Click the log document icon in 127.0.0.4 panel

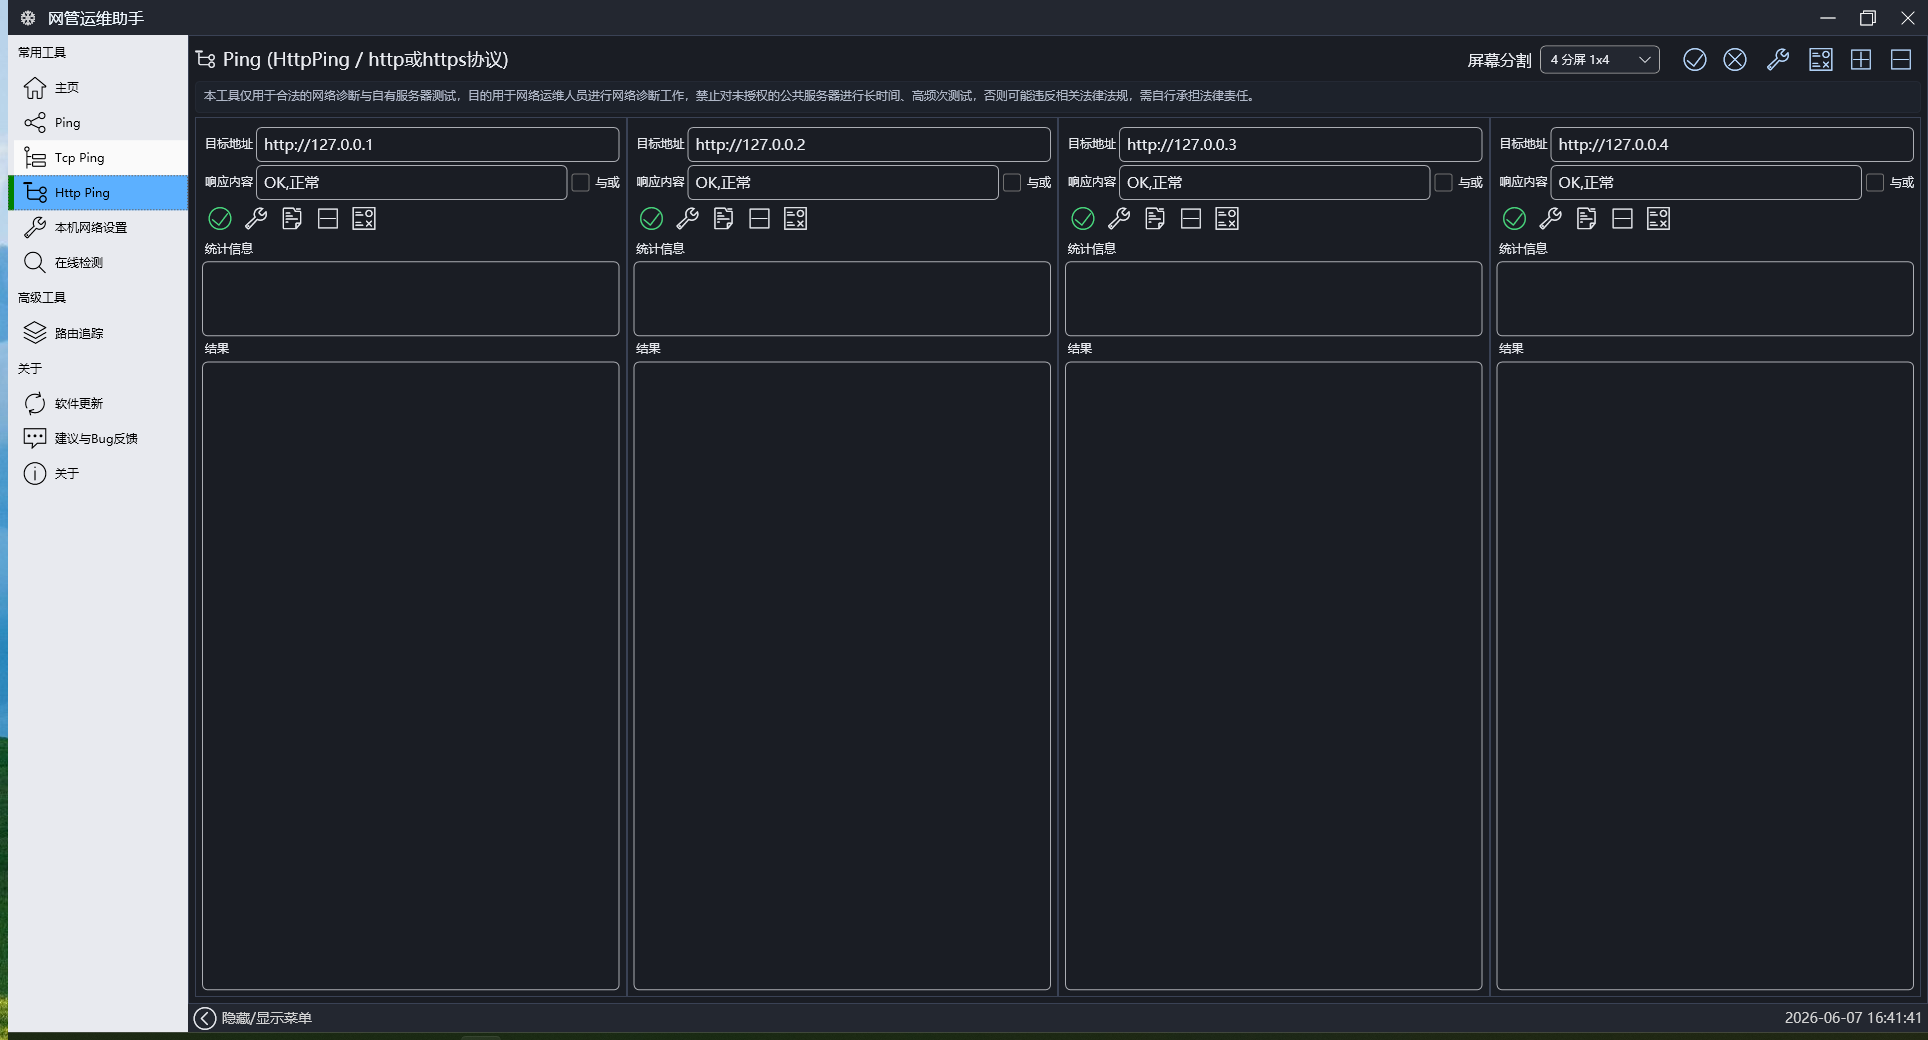pos(1586,218)
